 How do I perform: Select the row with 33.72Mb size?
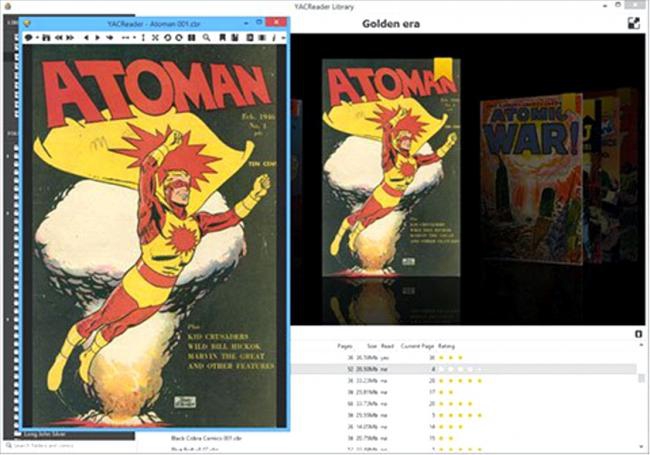(x=463, y=404)
